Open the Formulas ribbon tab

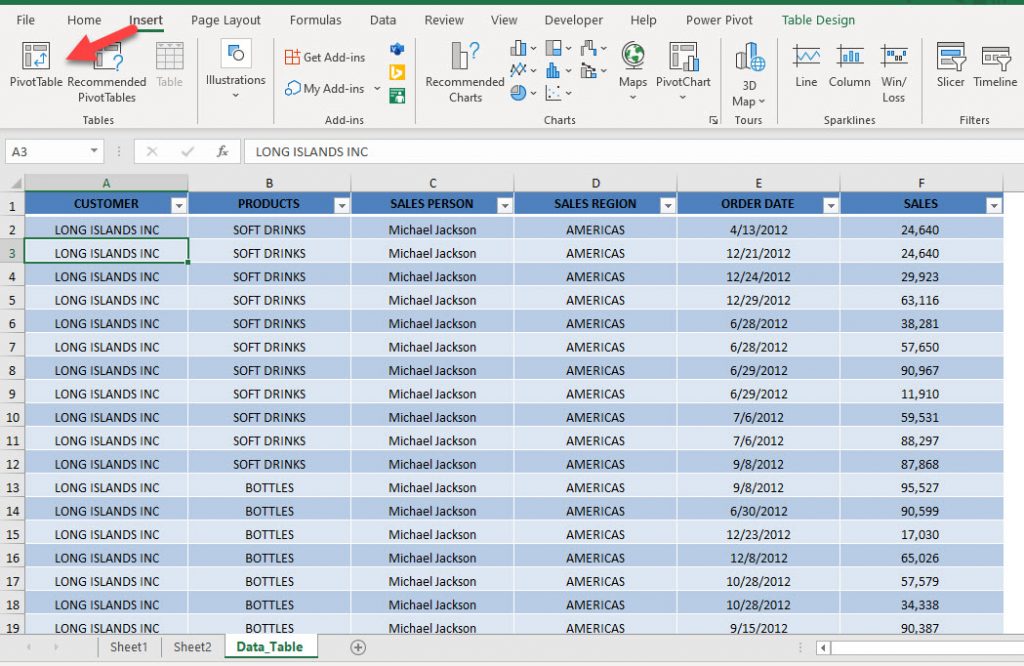315,19
